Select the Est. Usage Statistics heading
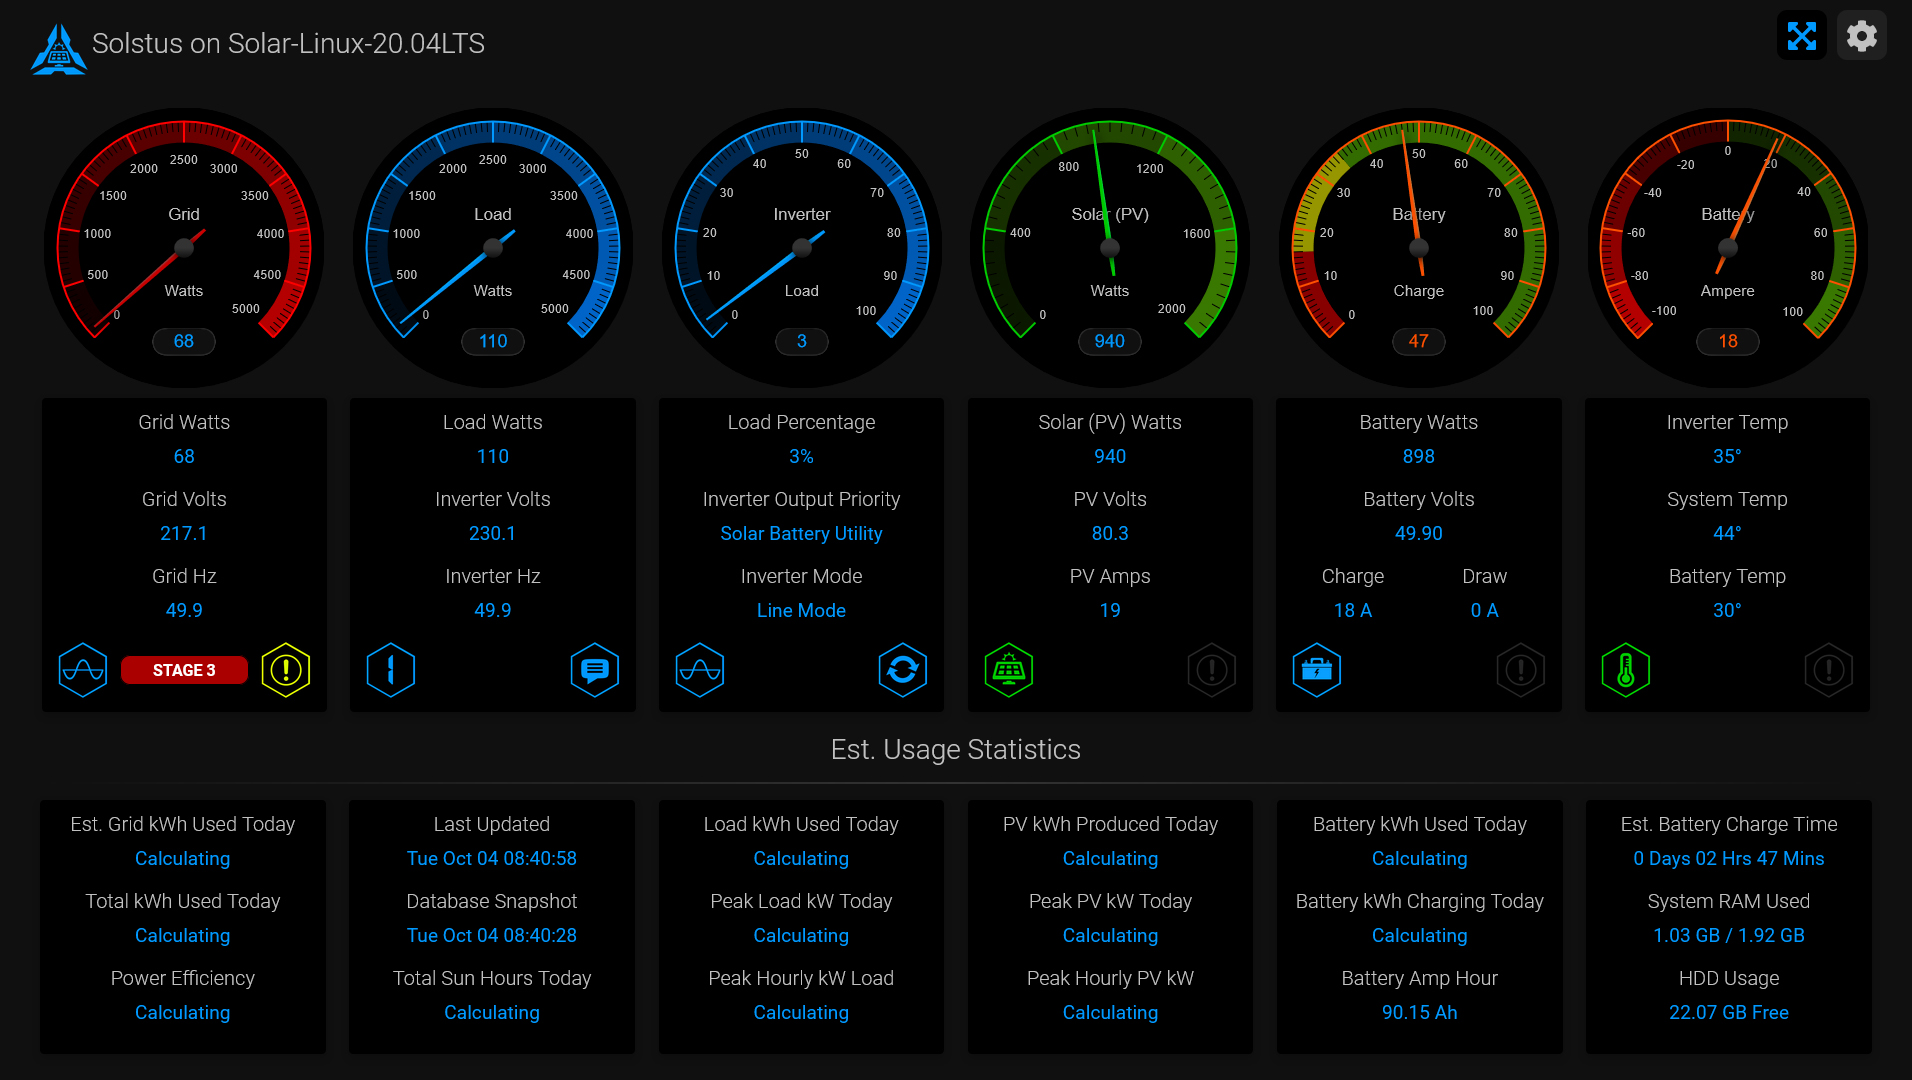 (x=956, y=749)
